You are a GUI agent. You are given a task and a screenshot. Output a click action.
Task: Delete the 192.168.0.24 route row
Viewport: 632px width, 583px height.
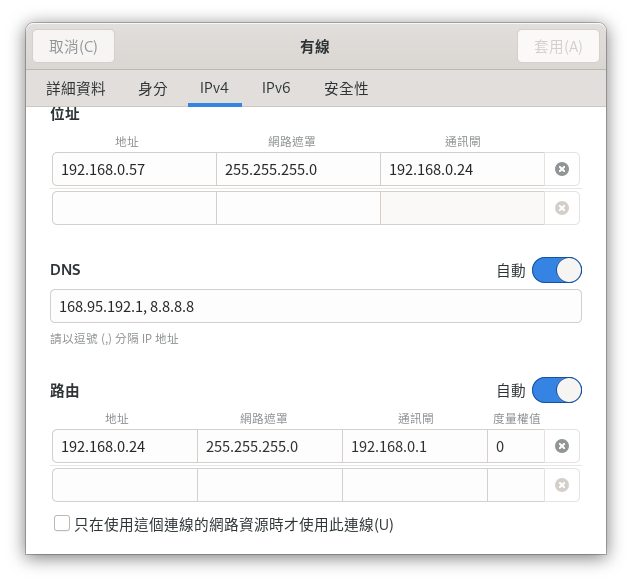click(x=561, y=446)
